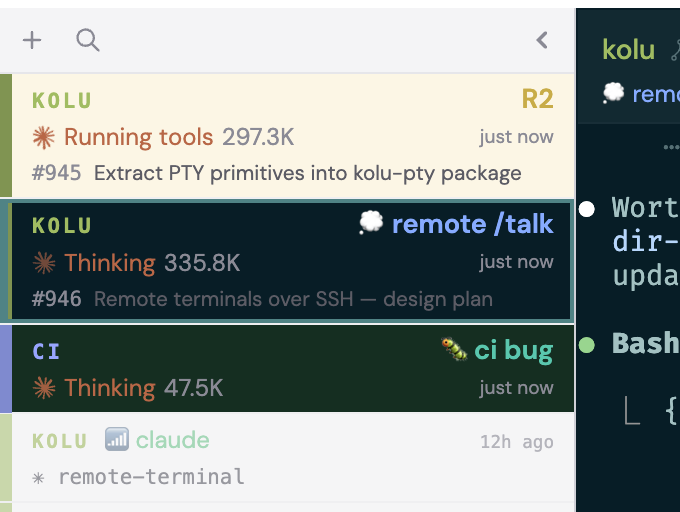Screen dimensions: 680x512
Task: Click the KOLU heading of the Running tools card
Action: coord(62,101)
